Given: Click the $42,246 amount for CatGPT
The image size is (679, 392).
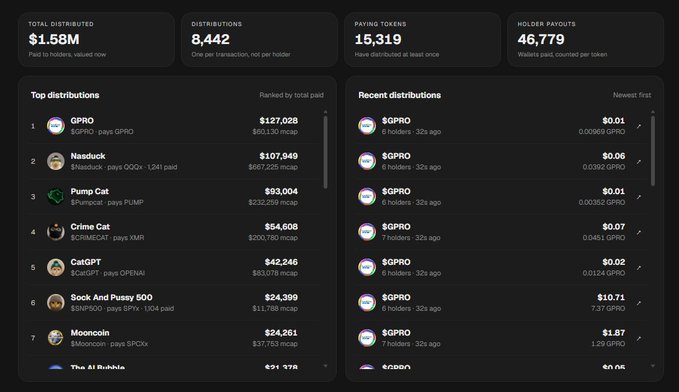Looking at the screenshot, I should 281,262.
